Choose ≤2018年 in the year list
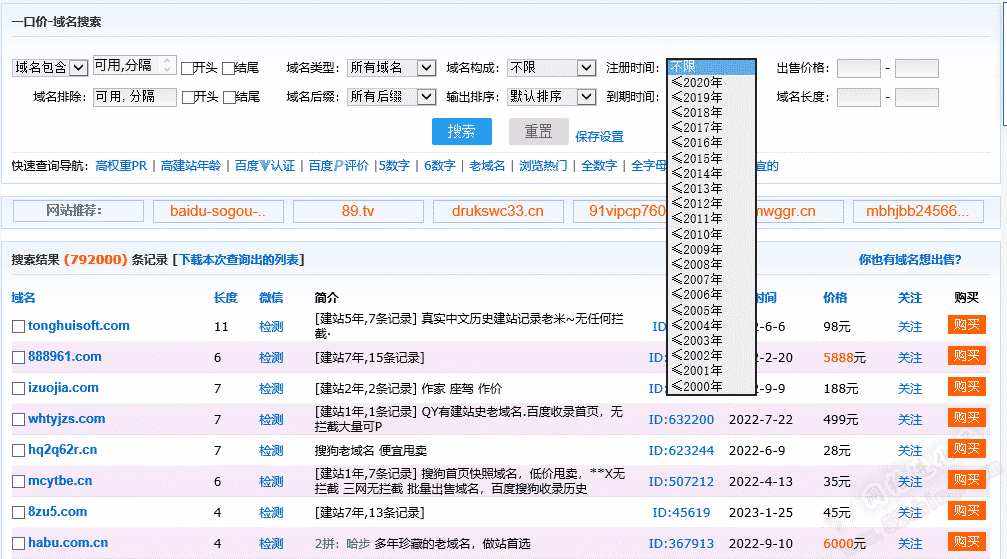This screenshot has height=559, width=1007. pyautogui.click(x=712, y=112)
